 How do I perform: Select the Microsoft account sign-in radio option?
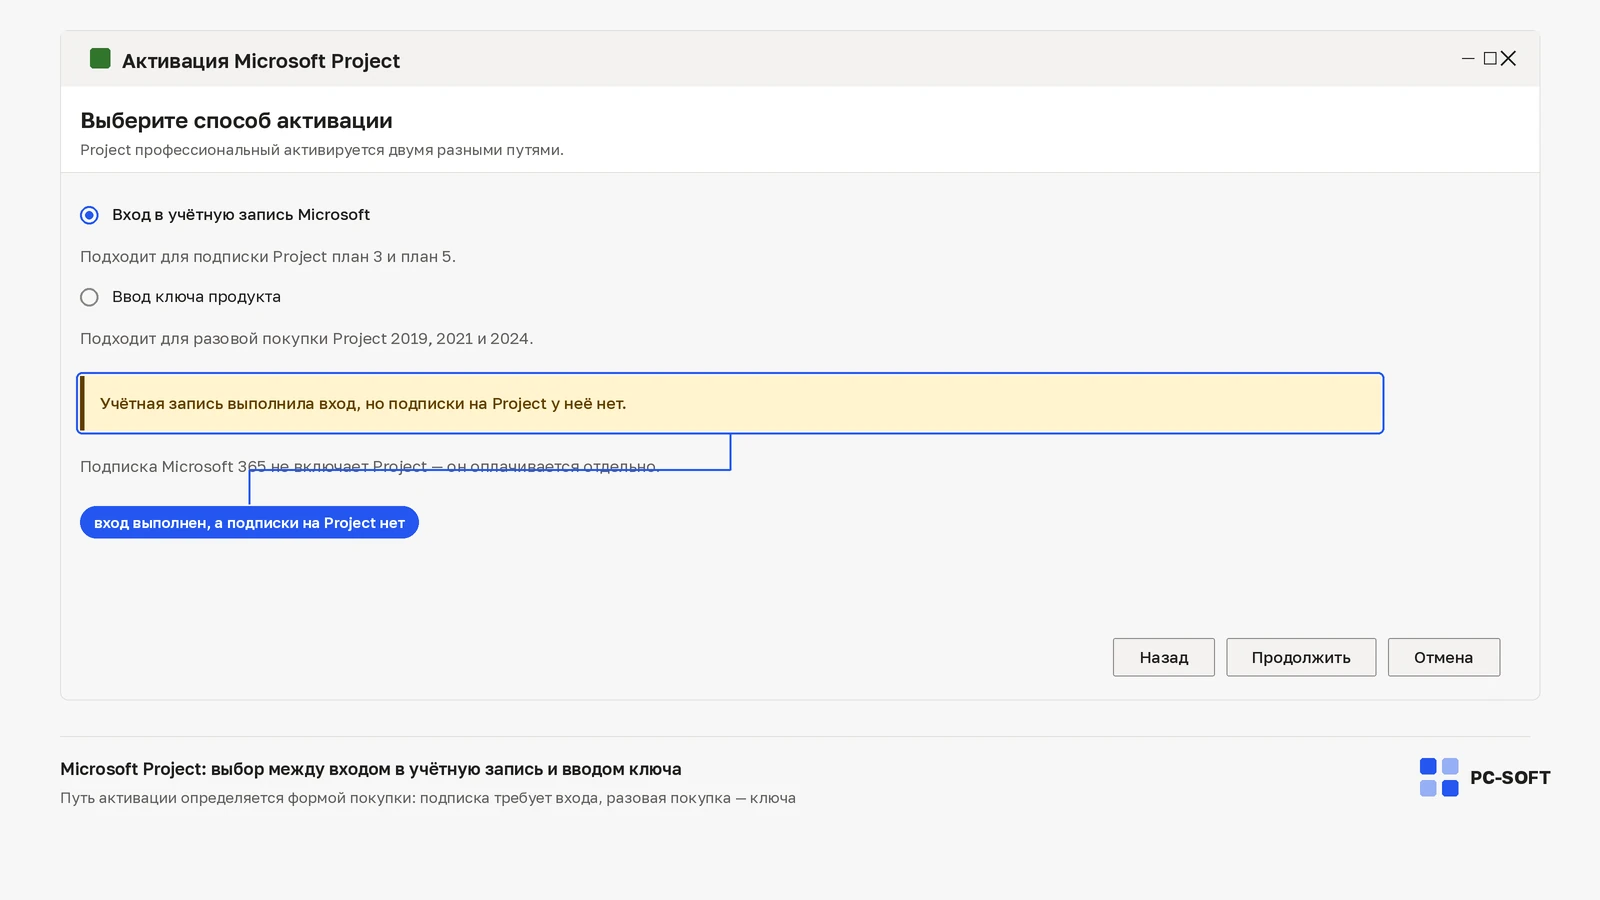89,215
